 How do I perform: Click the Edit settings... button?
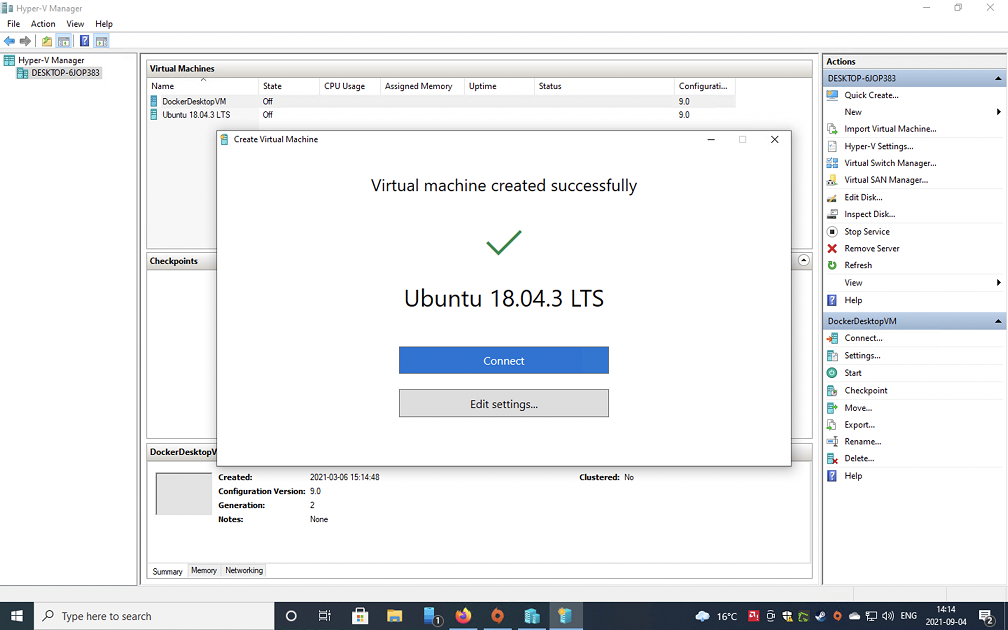click(503, 404)
